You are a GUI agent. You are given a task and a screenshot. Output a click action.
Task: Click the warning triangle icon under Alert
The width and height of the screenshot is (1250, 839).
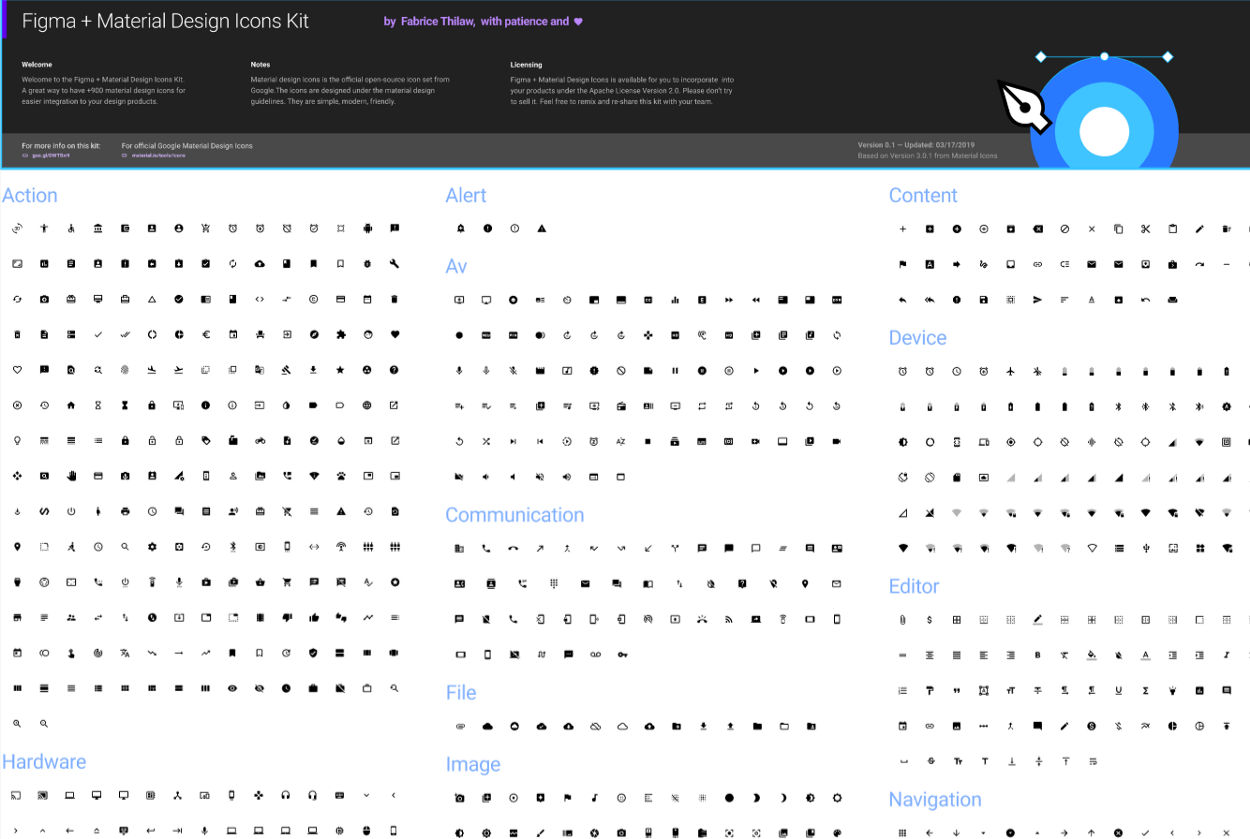(x=541, y=228)
